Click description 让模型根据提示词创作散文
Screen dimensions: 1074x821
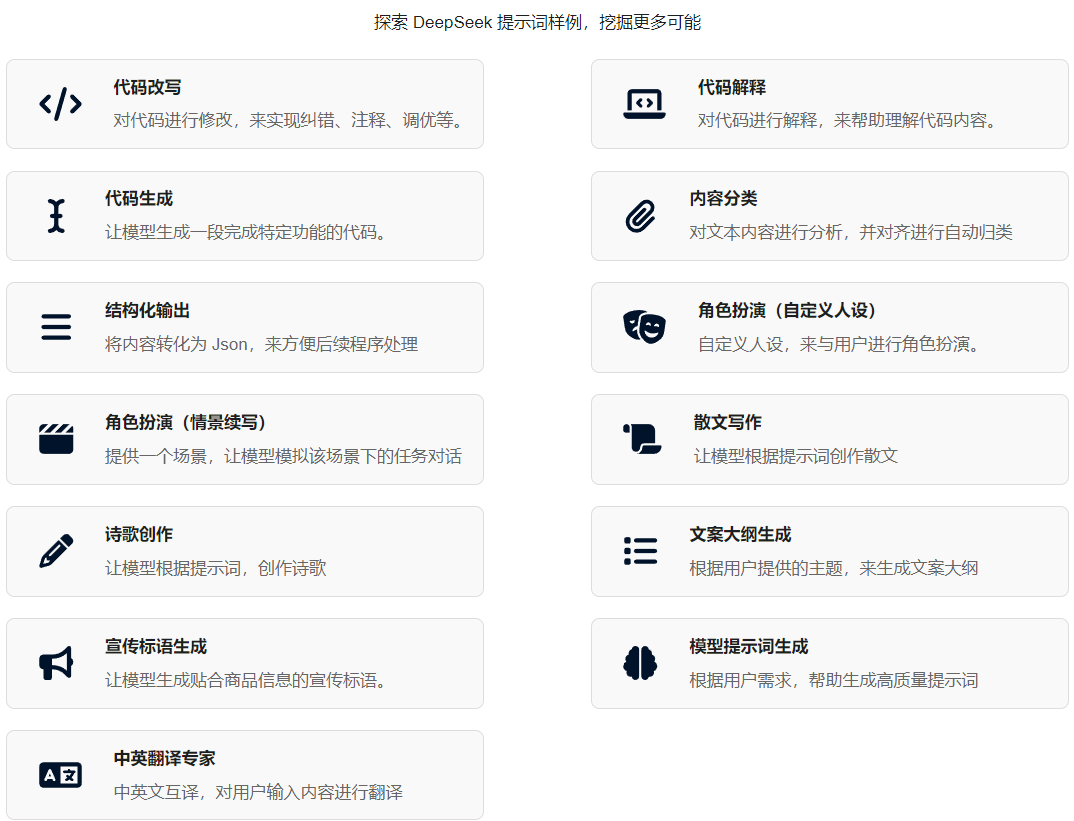pyautogui.click(x=796, y=456)
